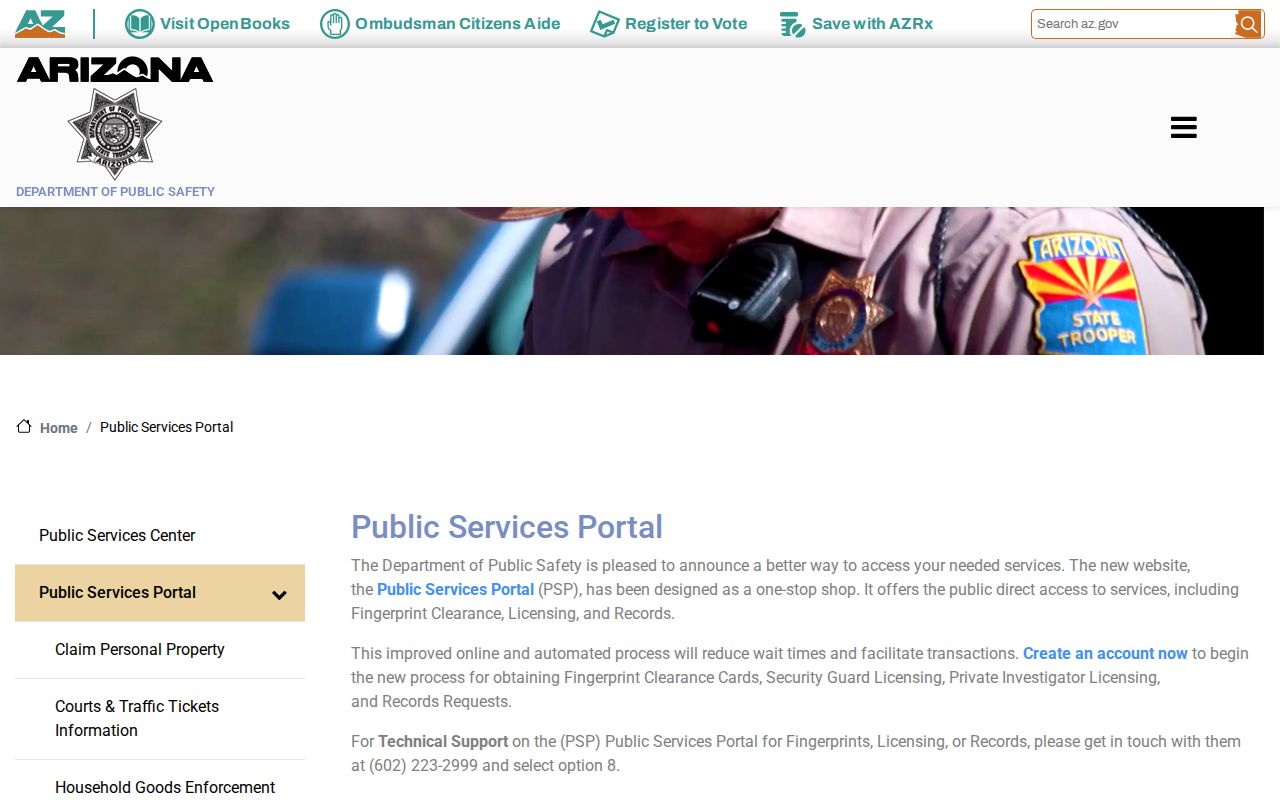Open Household Goods Enforcement sidebar item
This screenshot has height=800, width=1280.
pos(160,781)
